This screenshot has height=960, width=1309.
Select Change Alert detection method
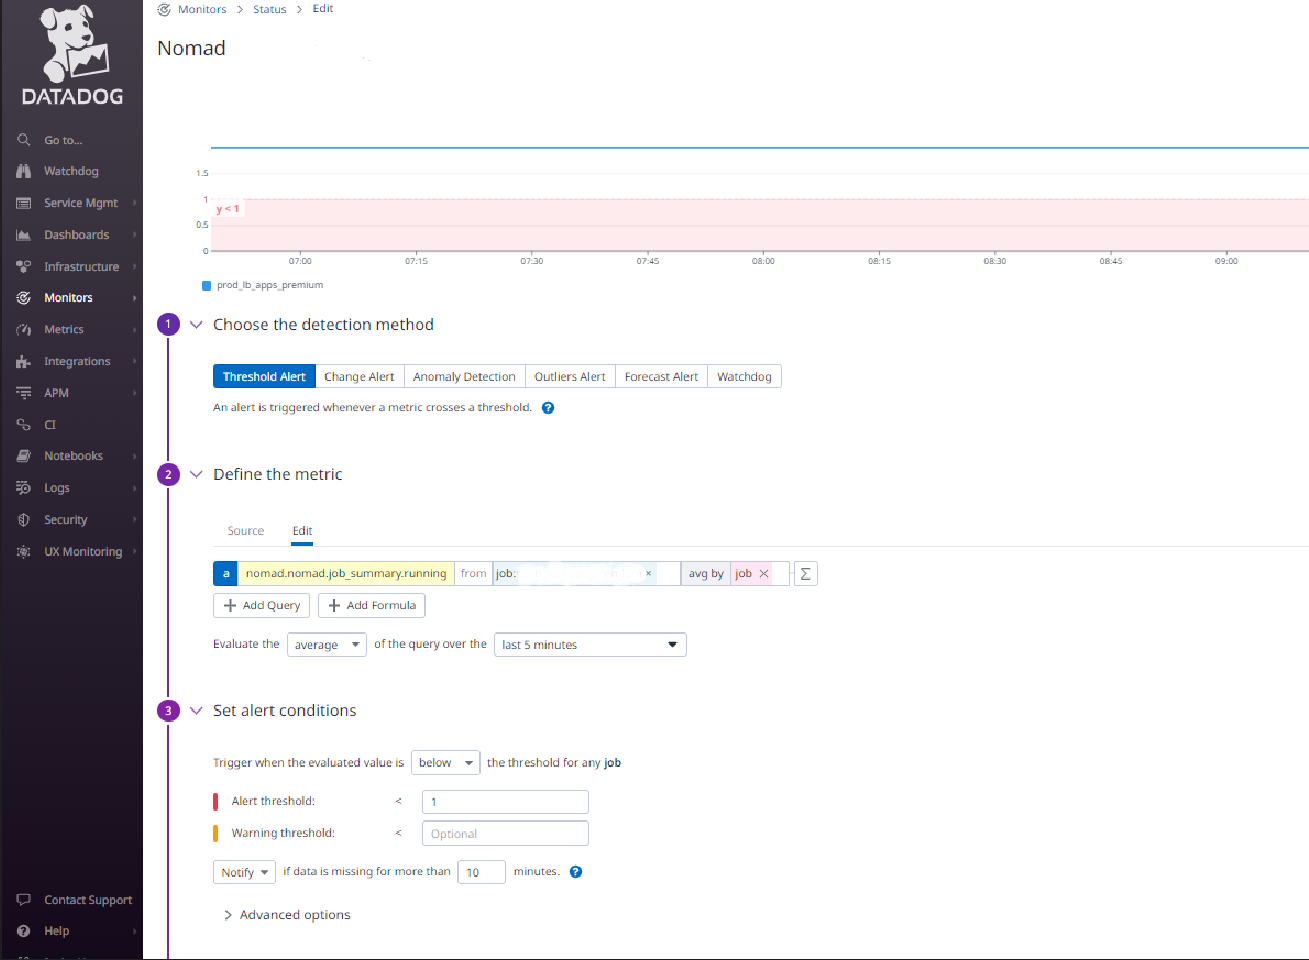(359, 377)
